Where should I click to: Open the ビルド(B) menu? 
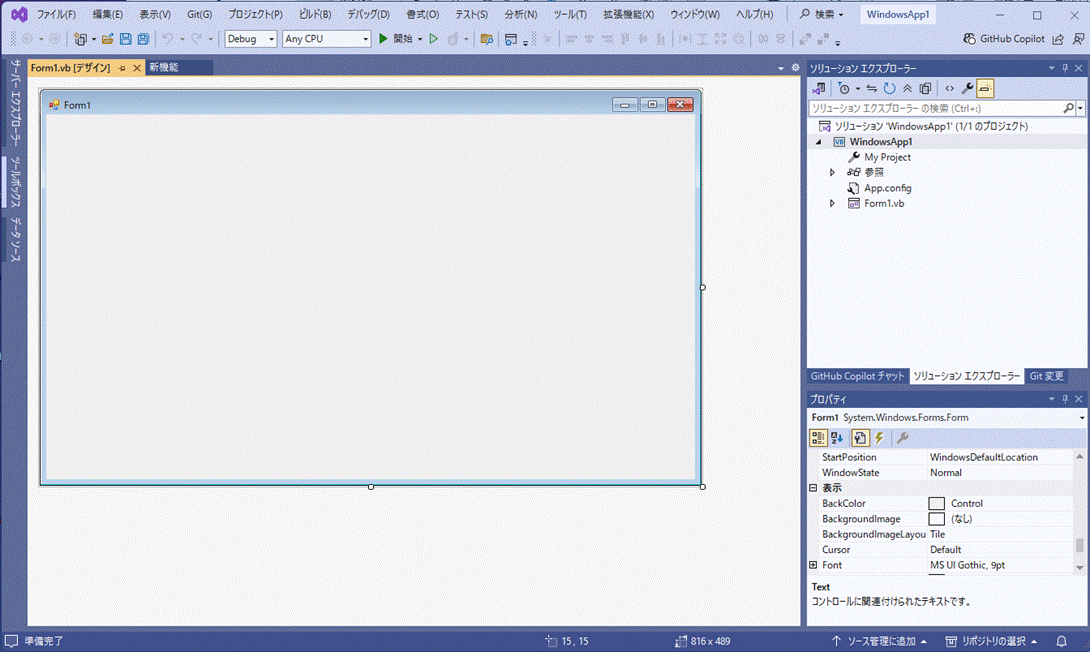pos(315,15)
